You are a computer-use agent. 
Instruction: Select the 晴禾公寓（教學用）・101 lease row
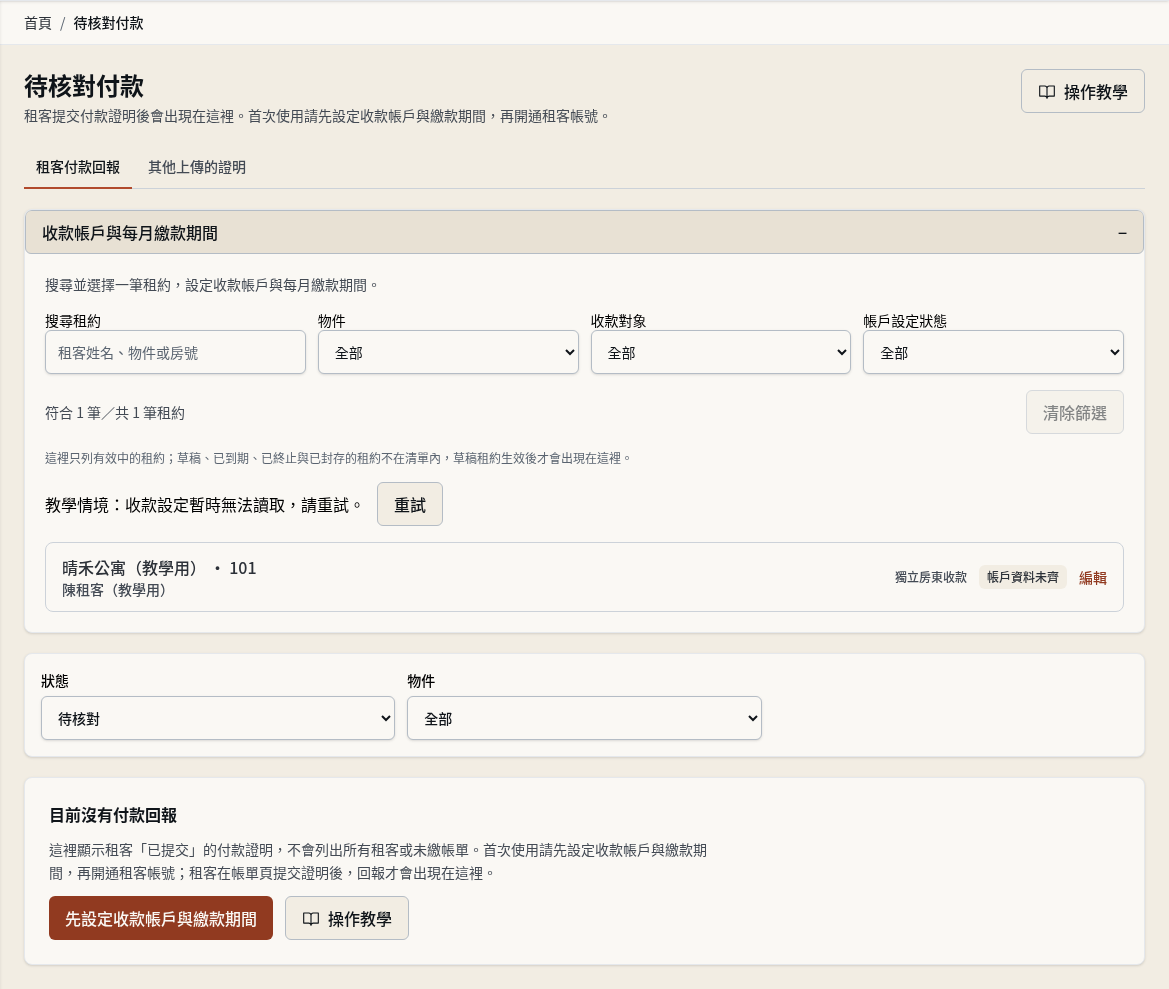(x=584, y=577)
